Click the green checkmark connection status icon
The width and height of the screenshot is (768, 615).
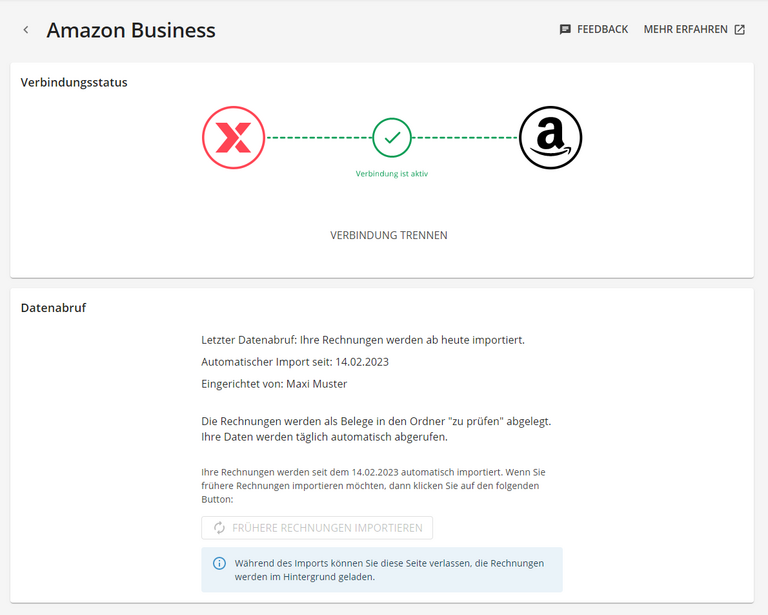(392, 137)
